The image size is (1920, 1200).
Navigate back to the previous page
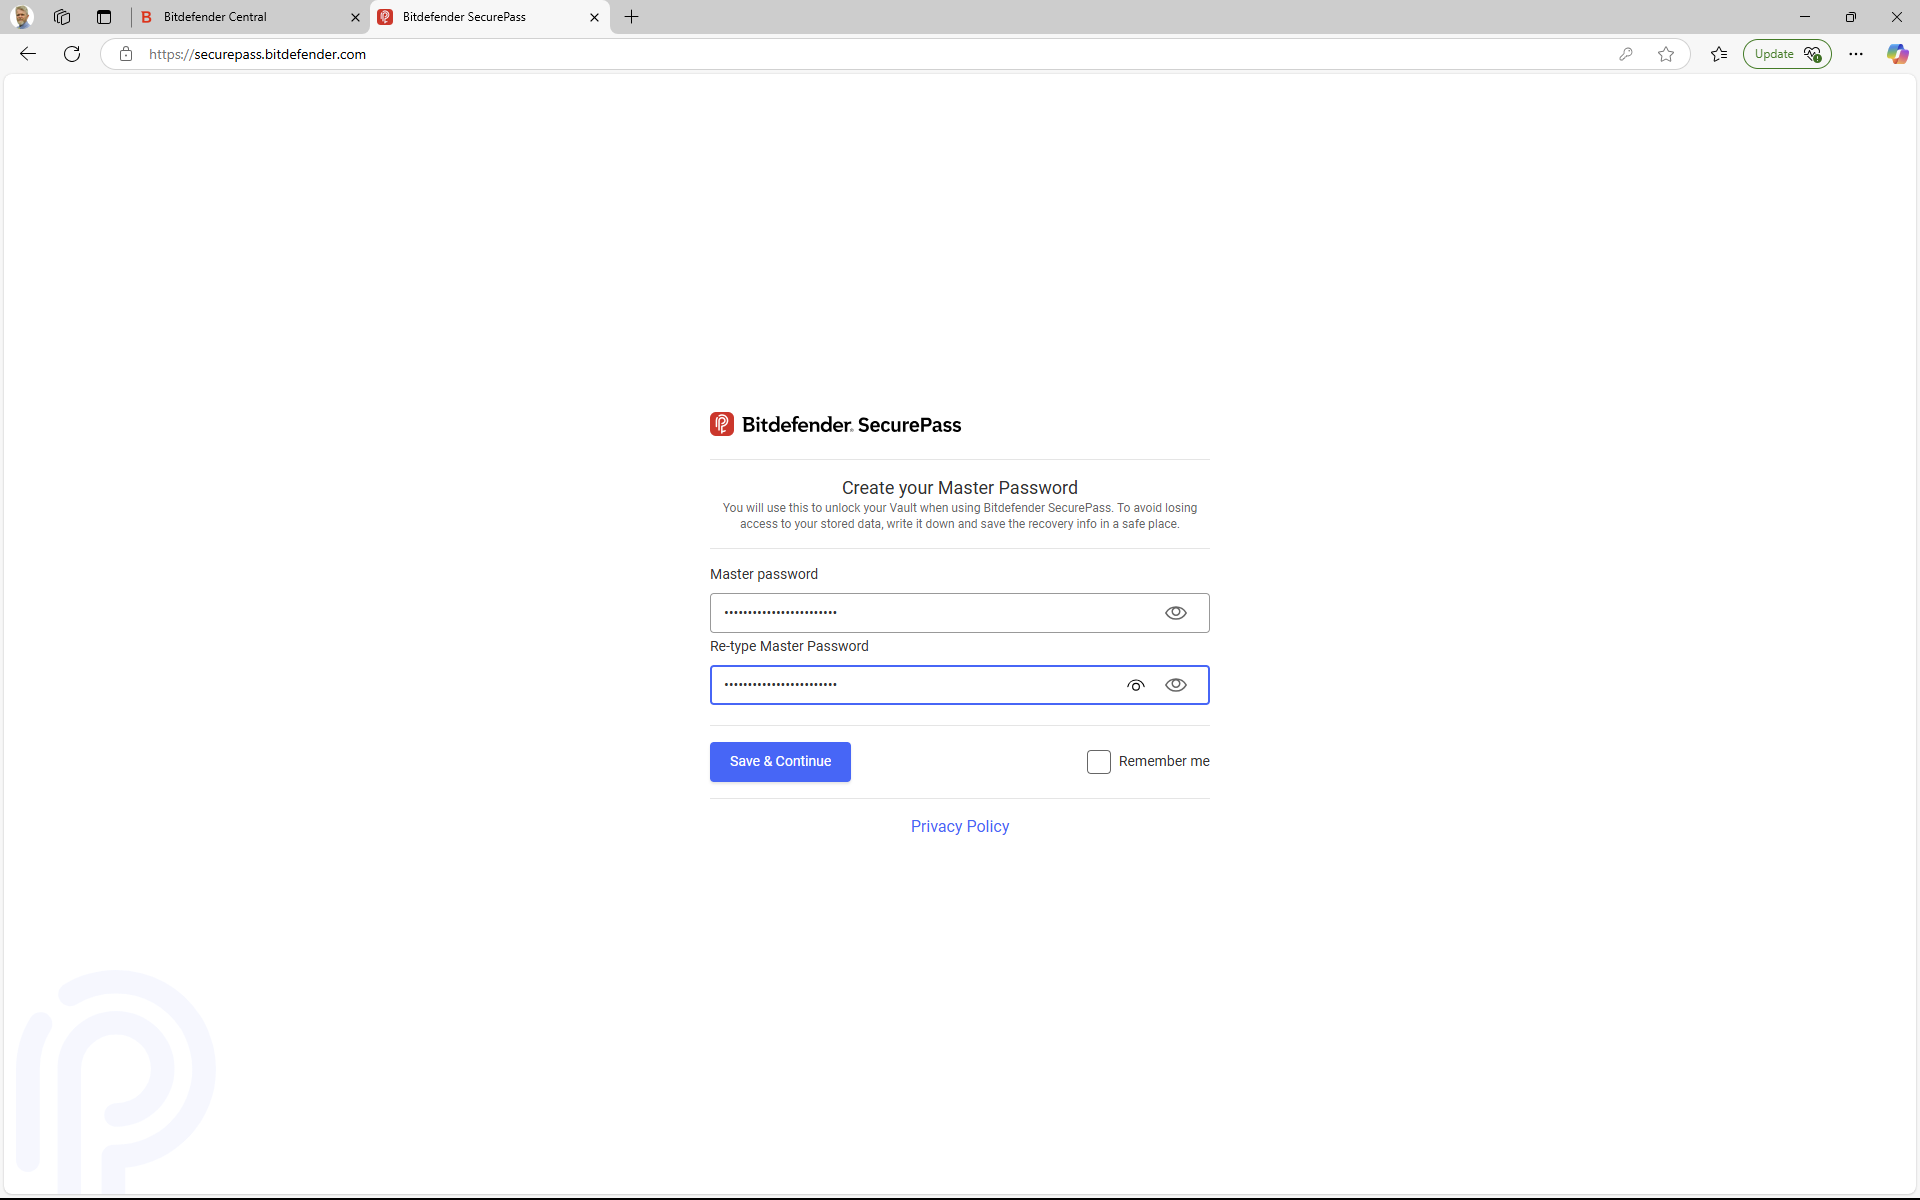[x=26, y=54]
